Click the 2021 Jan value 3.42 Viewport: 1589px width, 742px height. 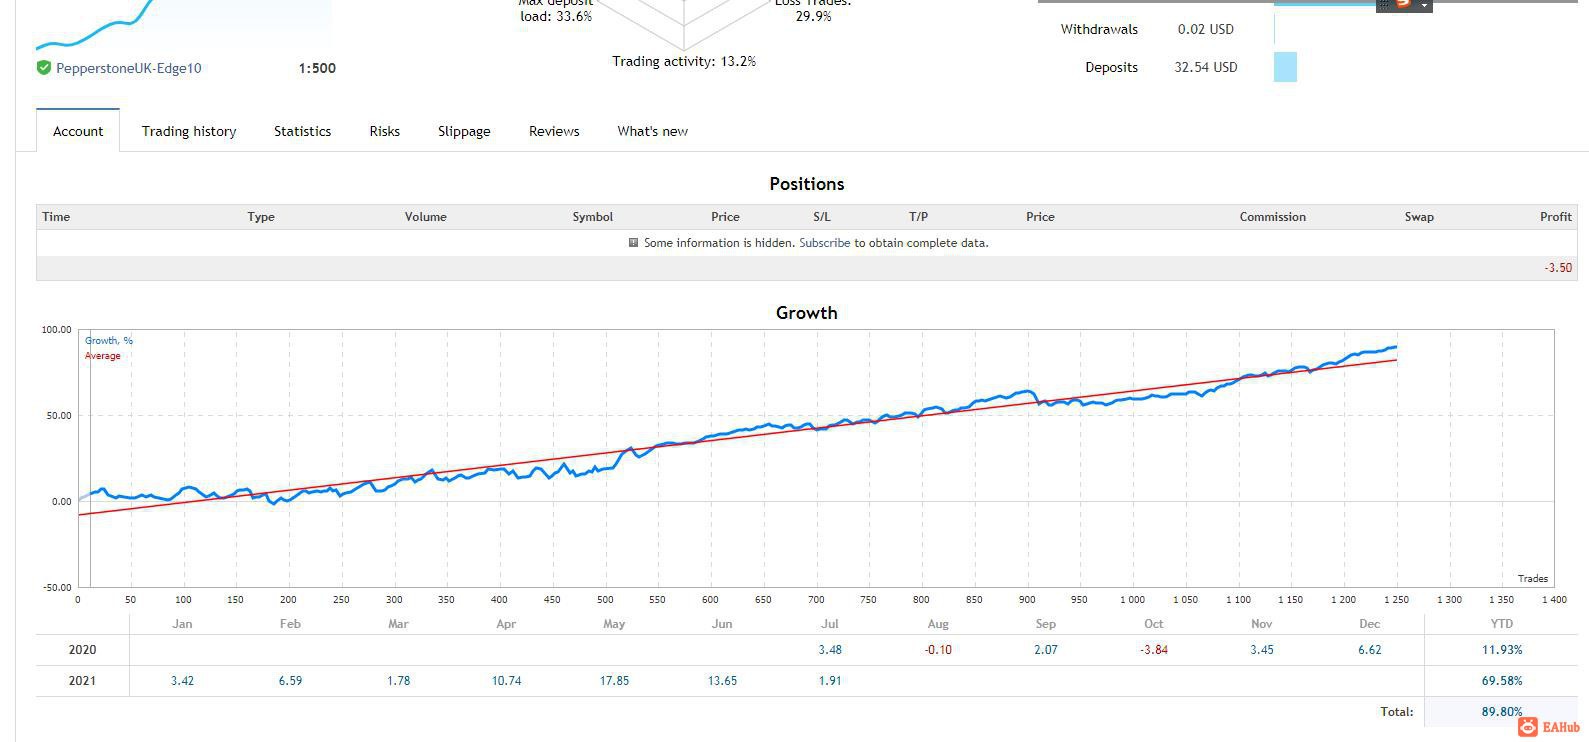tap(182, 681)
